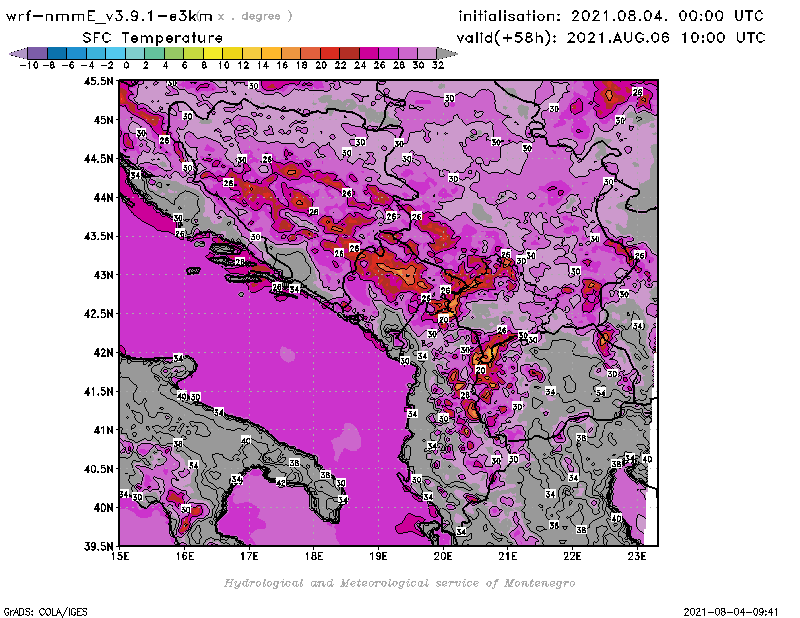Select the '14' value on the color scale
The height and width of the screenshot is (618, 800).
[262, 65]
